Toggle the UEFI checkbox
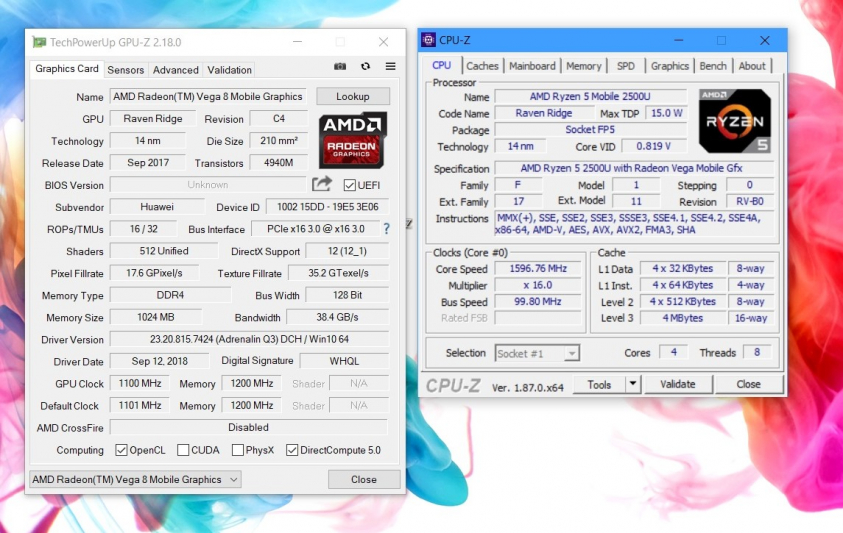Screen dimensions: 843x533 [x=350, y=185]
